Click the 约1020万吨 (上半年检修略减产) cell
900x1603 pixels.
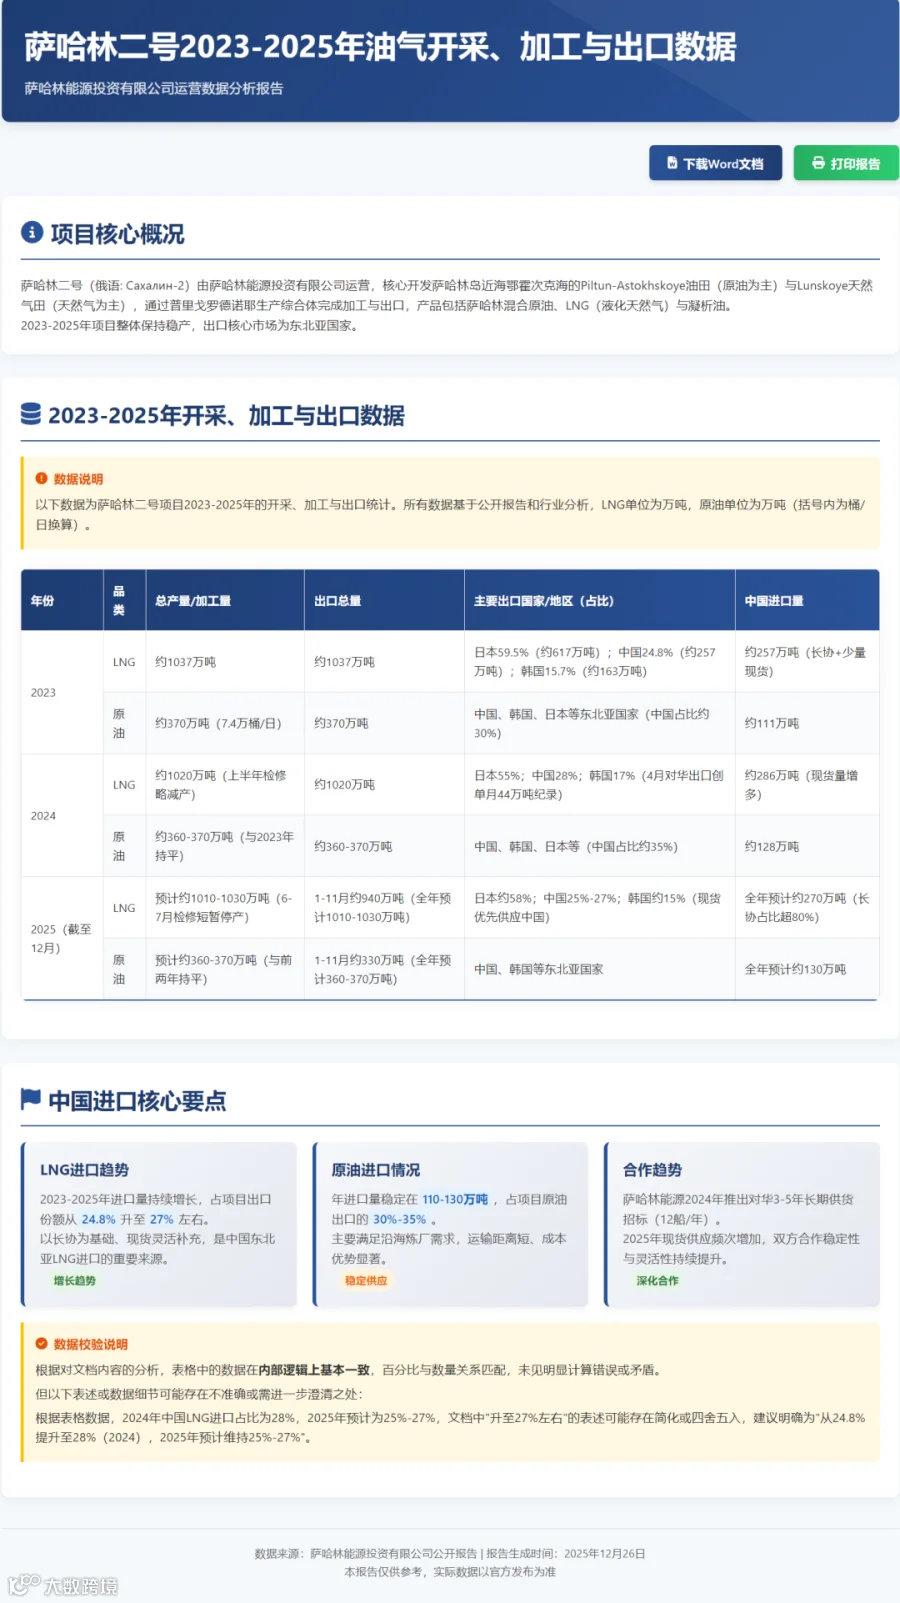pyautogui.click(x=225, y=785)
